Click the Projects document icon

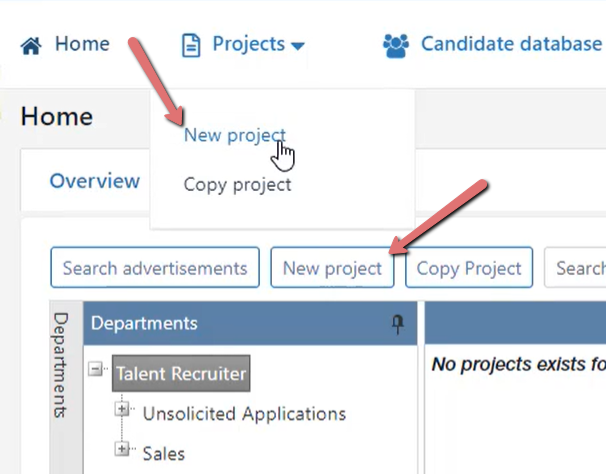pos(191,46)
